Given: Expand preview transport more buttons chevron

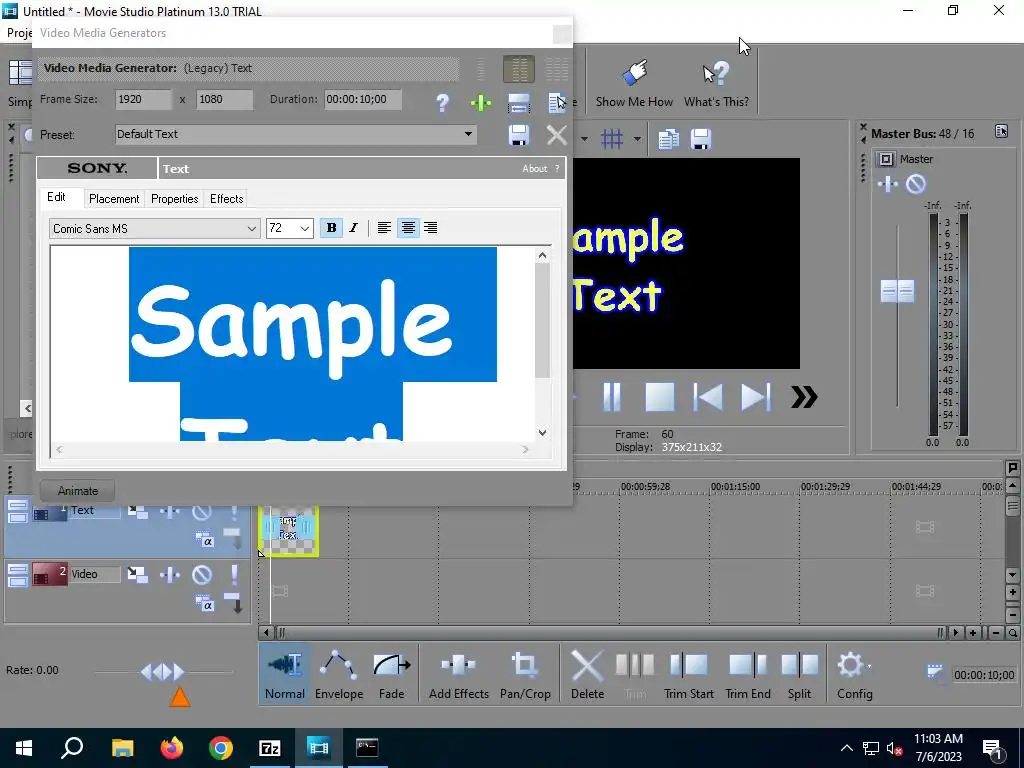Looking at the screenshot, I should (804, 396).
